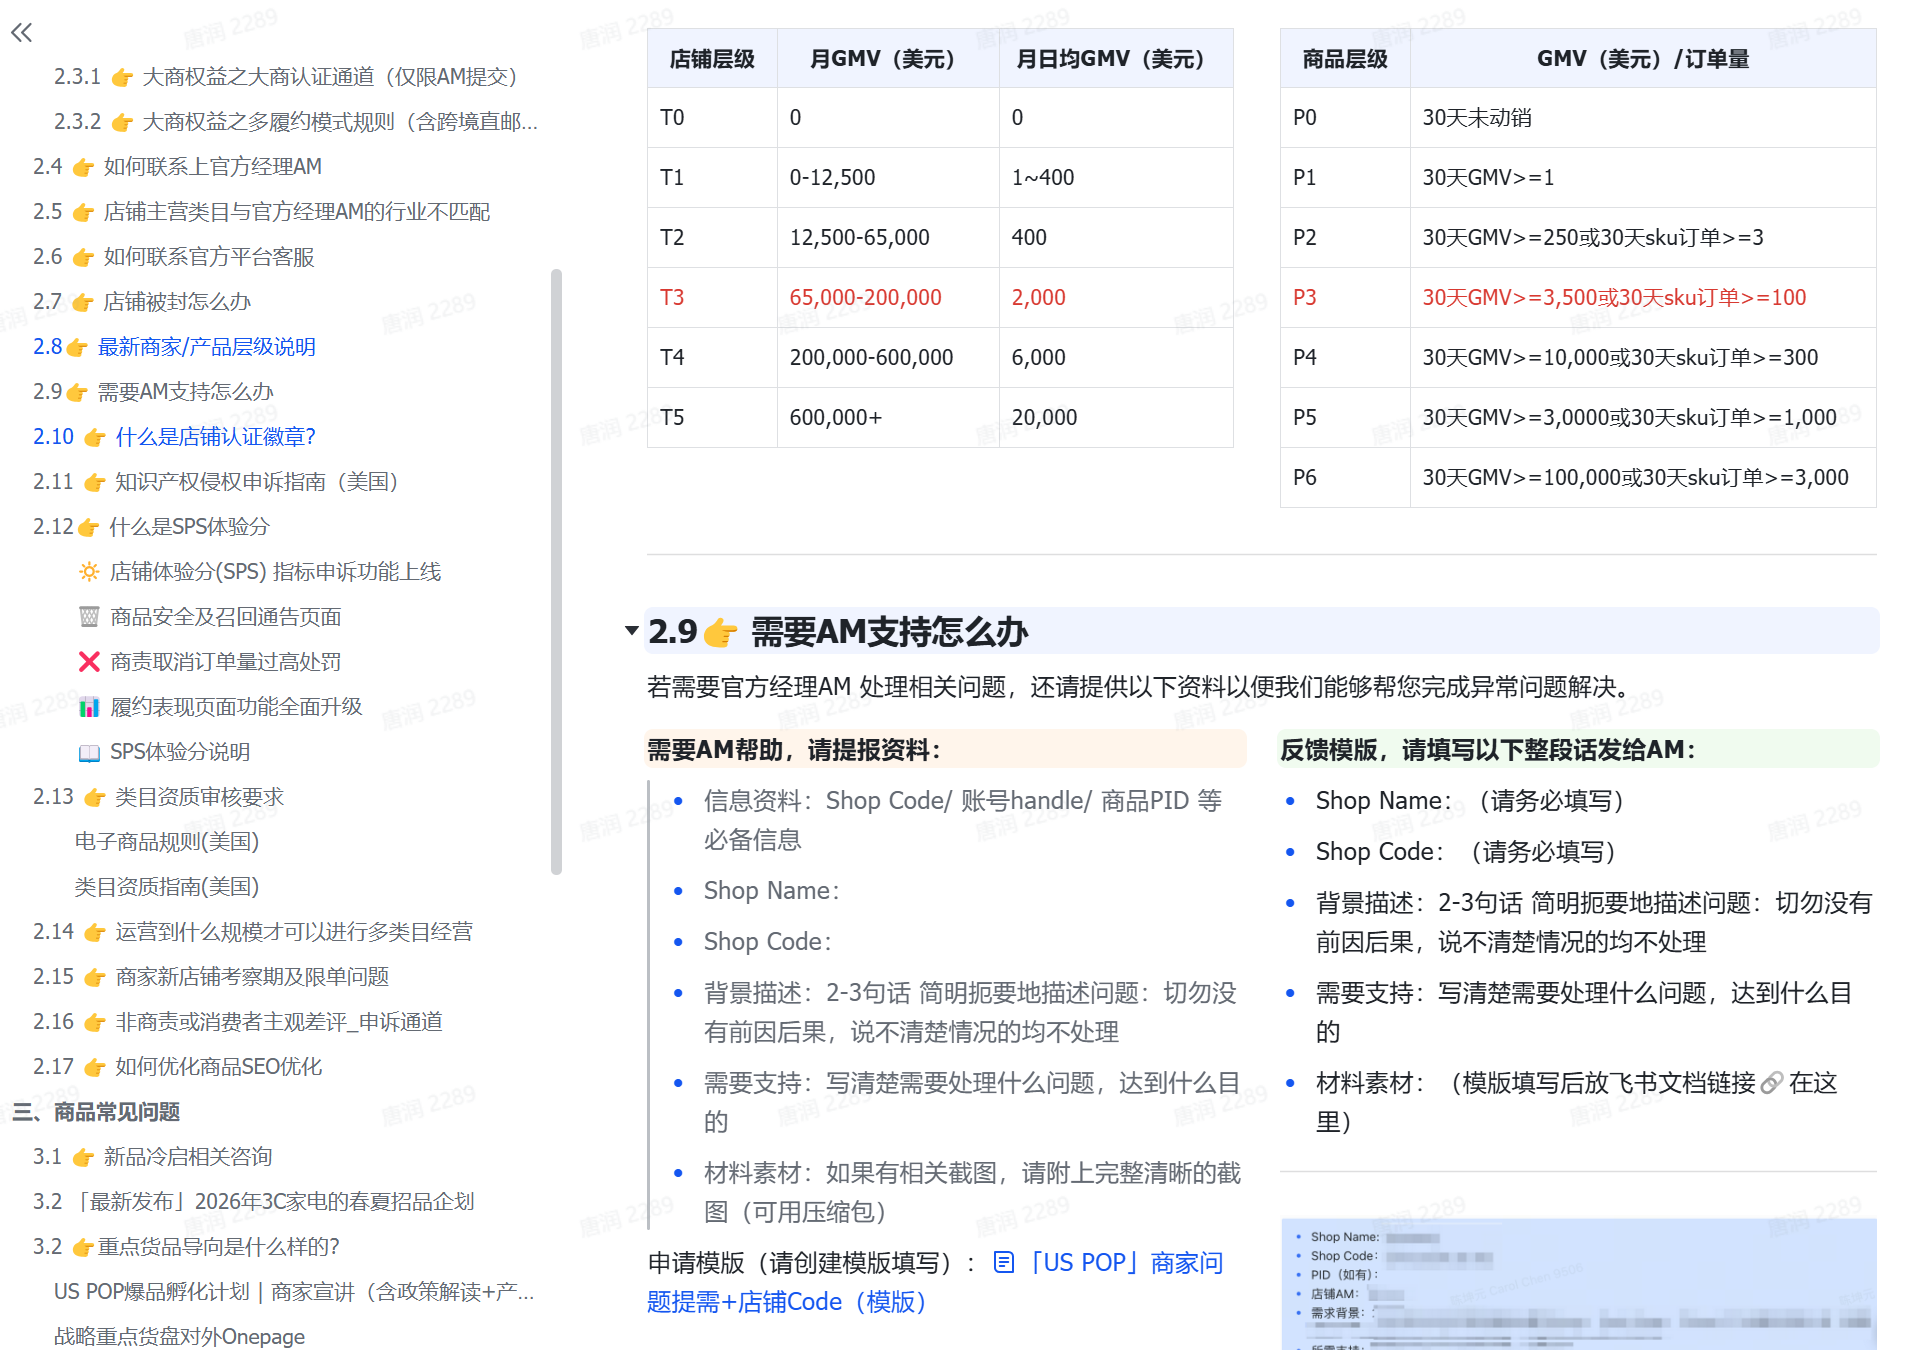This screenshot has height=1350, width=1911.
Task: Open the blurred template screenshot thumbnail
Action: [x=1578, y=1283]
